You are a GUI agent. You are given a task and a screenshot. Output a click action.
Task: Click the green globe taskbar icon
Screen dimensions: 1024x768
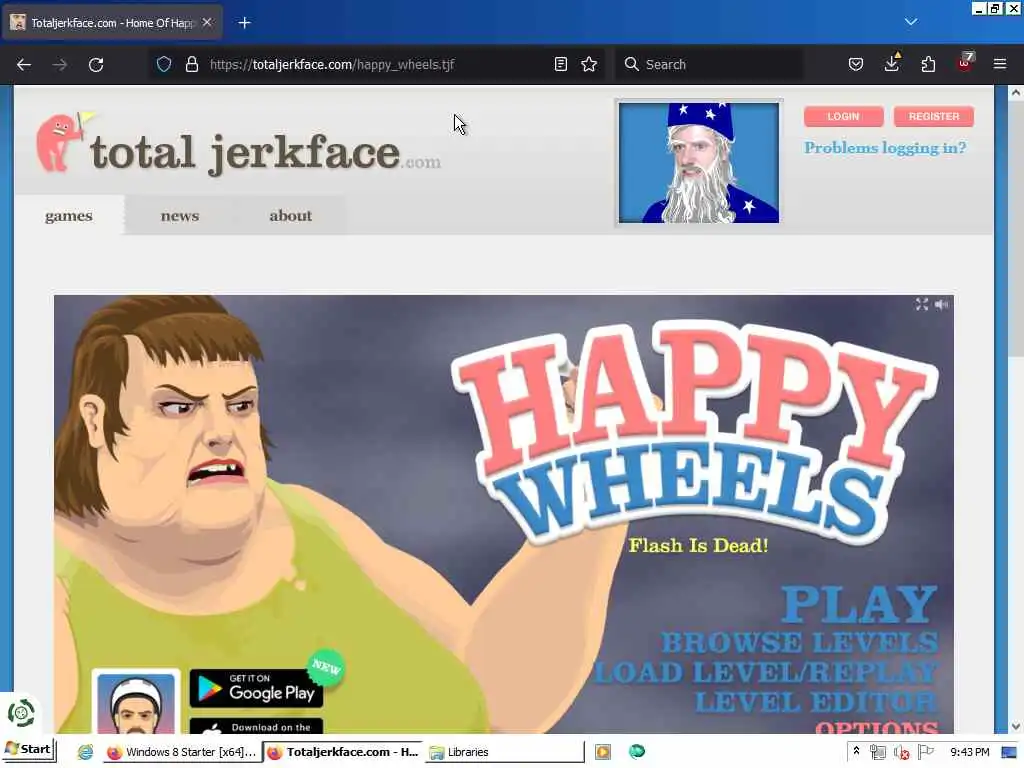[637, 752]
